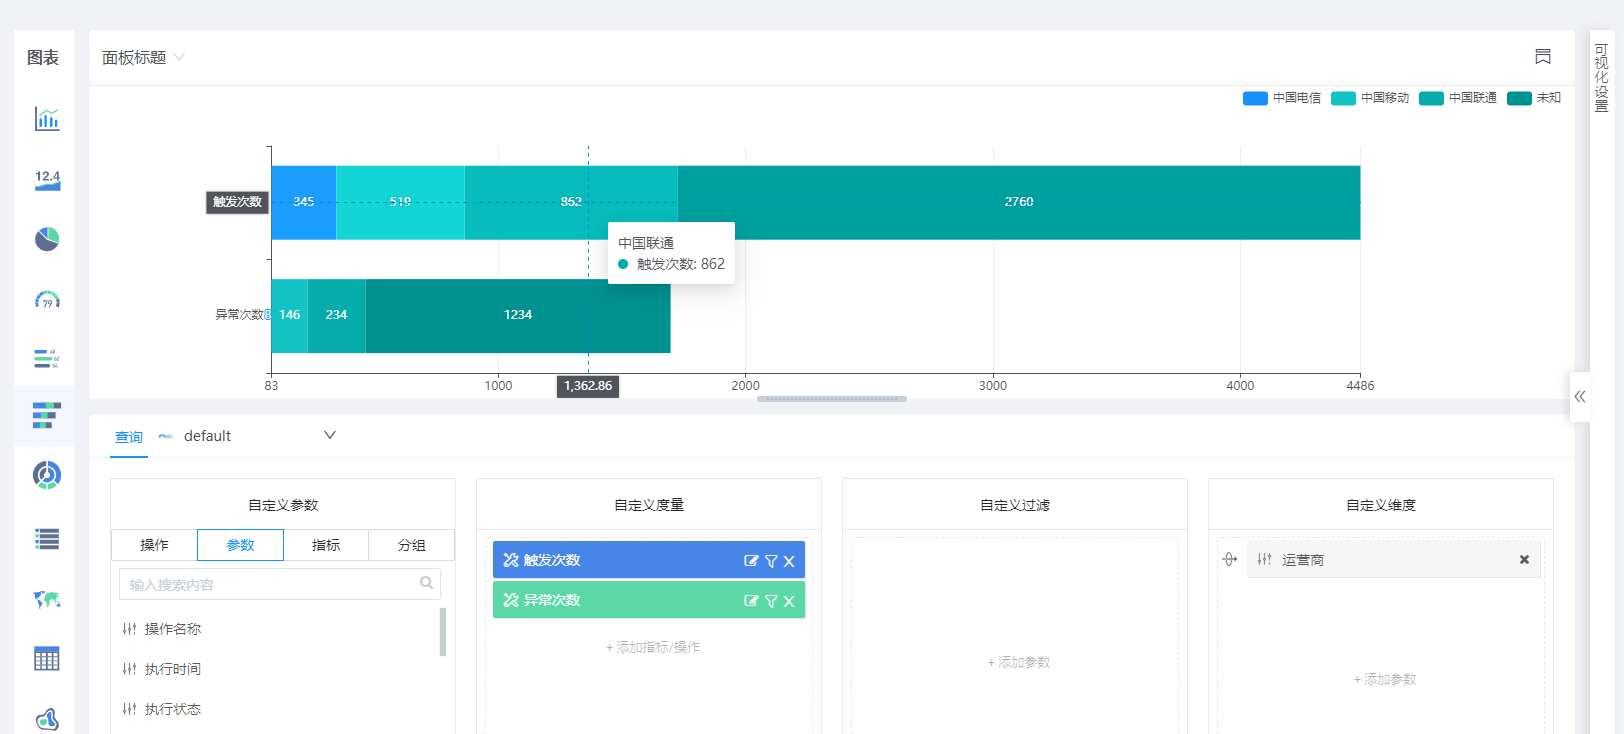Remove the 触发次数 measure
Viewport: 1624px width, 734px height.
coord(789,561)
